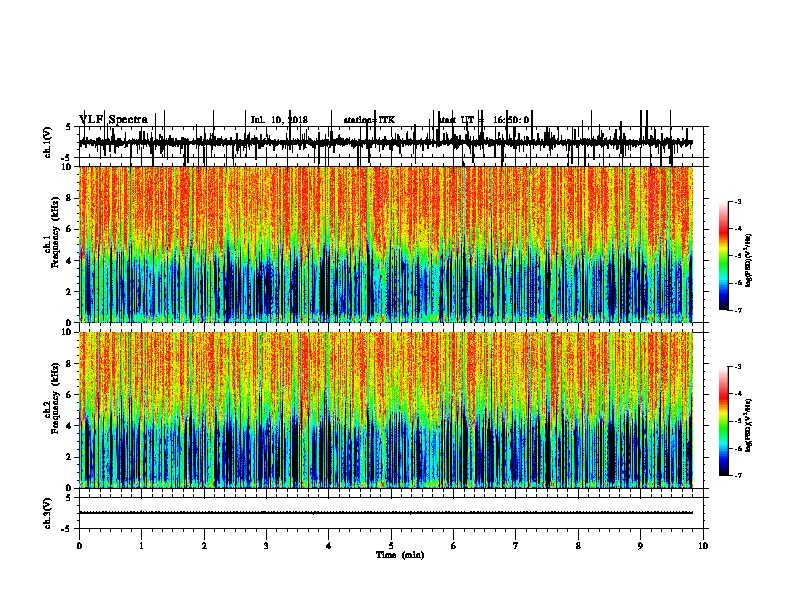
Task: Click time axis tick label "0"
Action: 79,546
